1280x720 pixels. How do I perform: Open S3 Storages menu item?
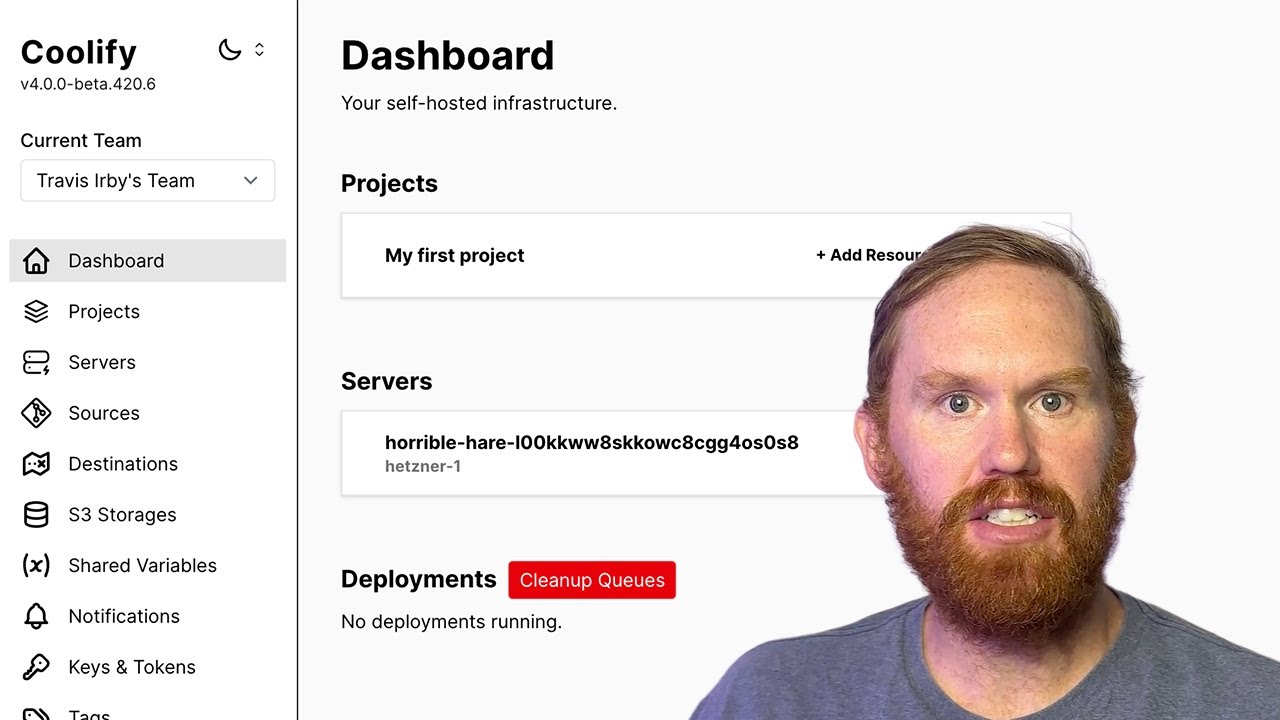tap(148, 515)
